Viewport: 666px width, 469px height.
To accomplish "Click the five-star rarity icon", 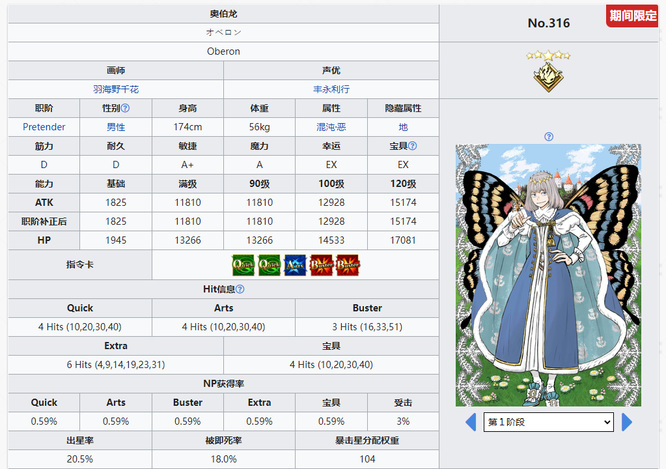I will (548, 55).
